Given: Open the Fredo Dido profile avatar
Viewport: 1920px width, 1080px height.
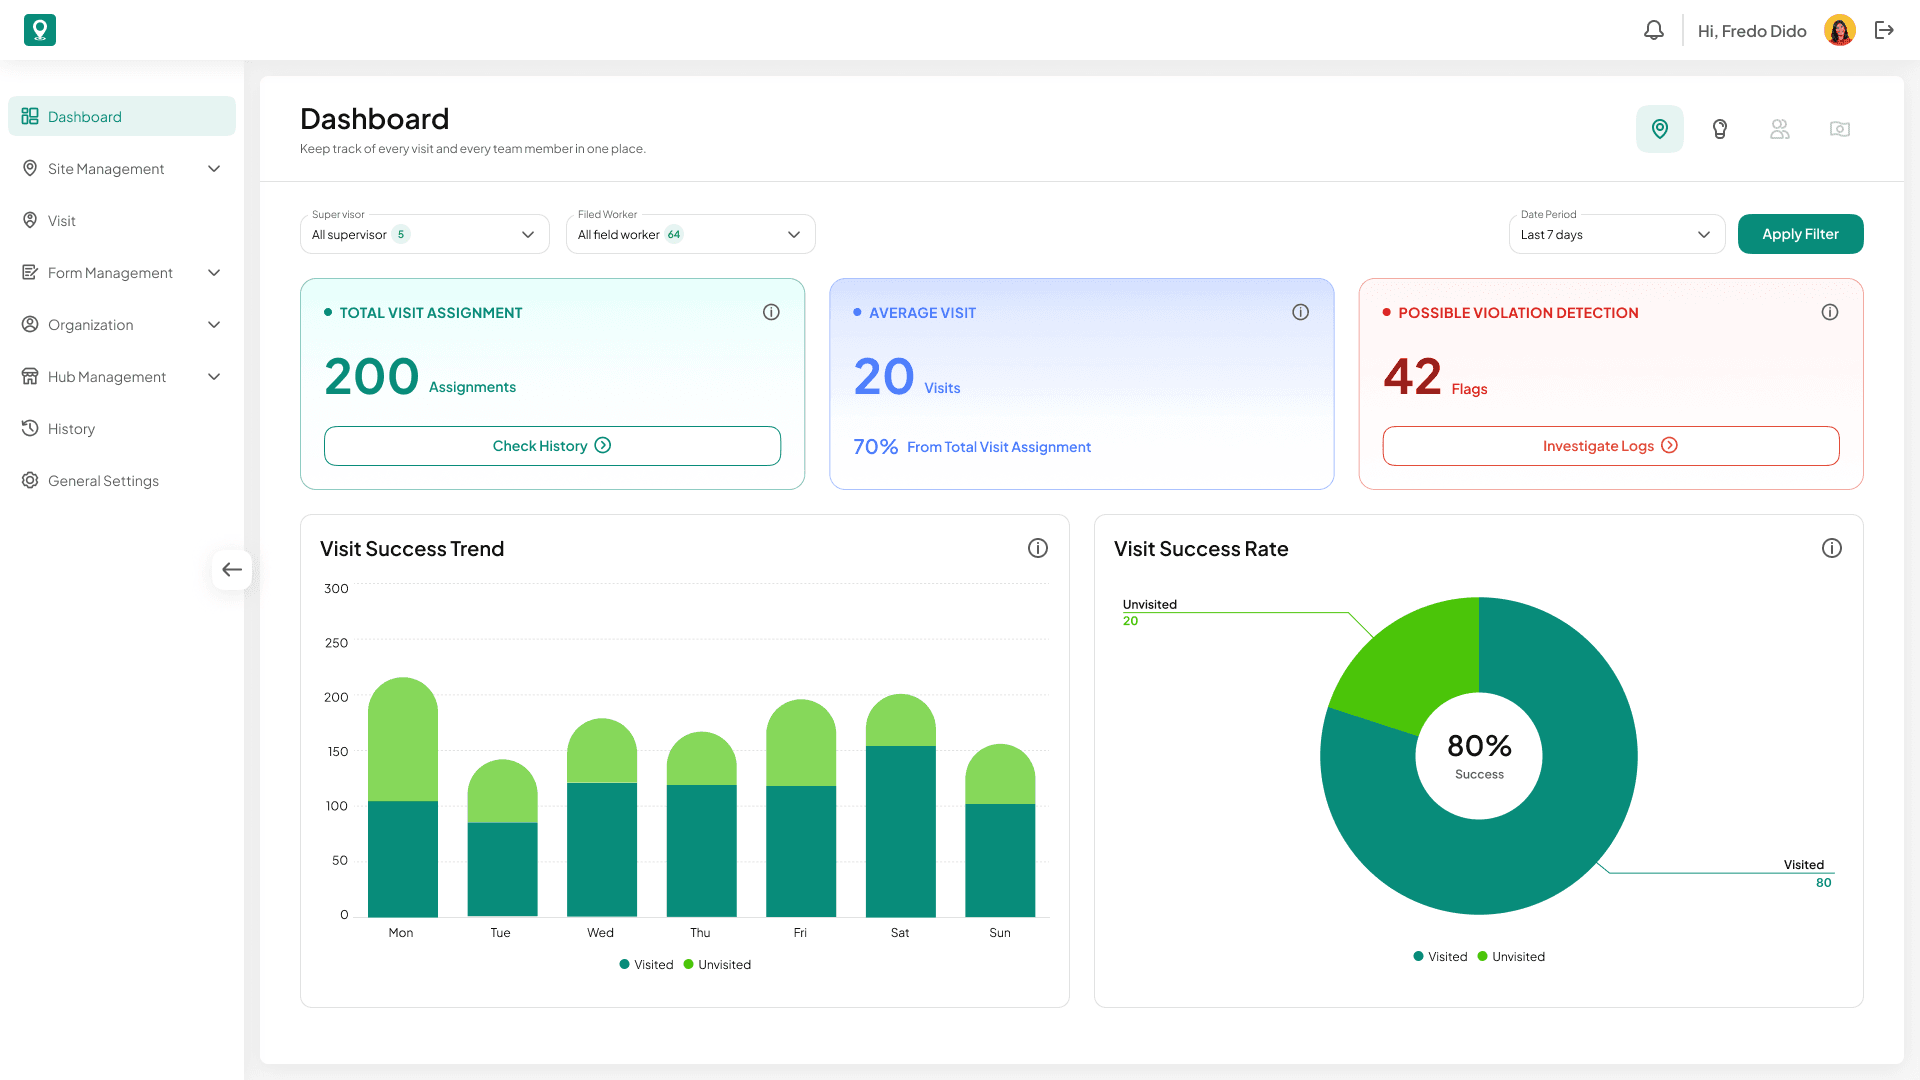Looking at the screenshot, I should (1840, 30).
